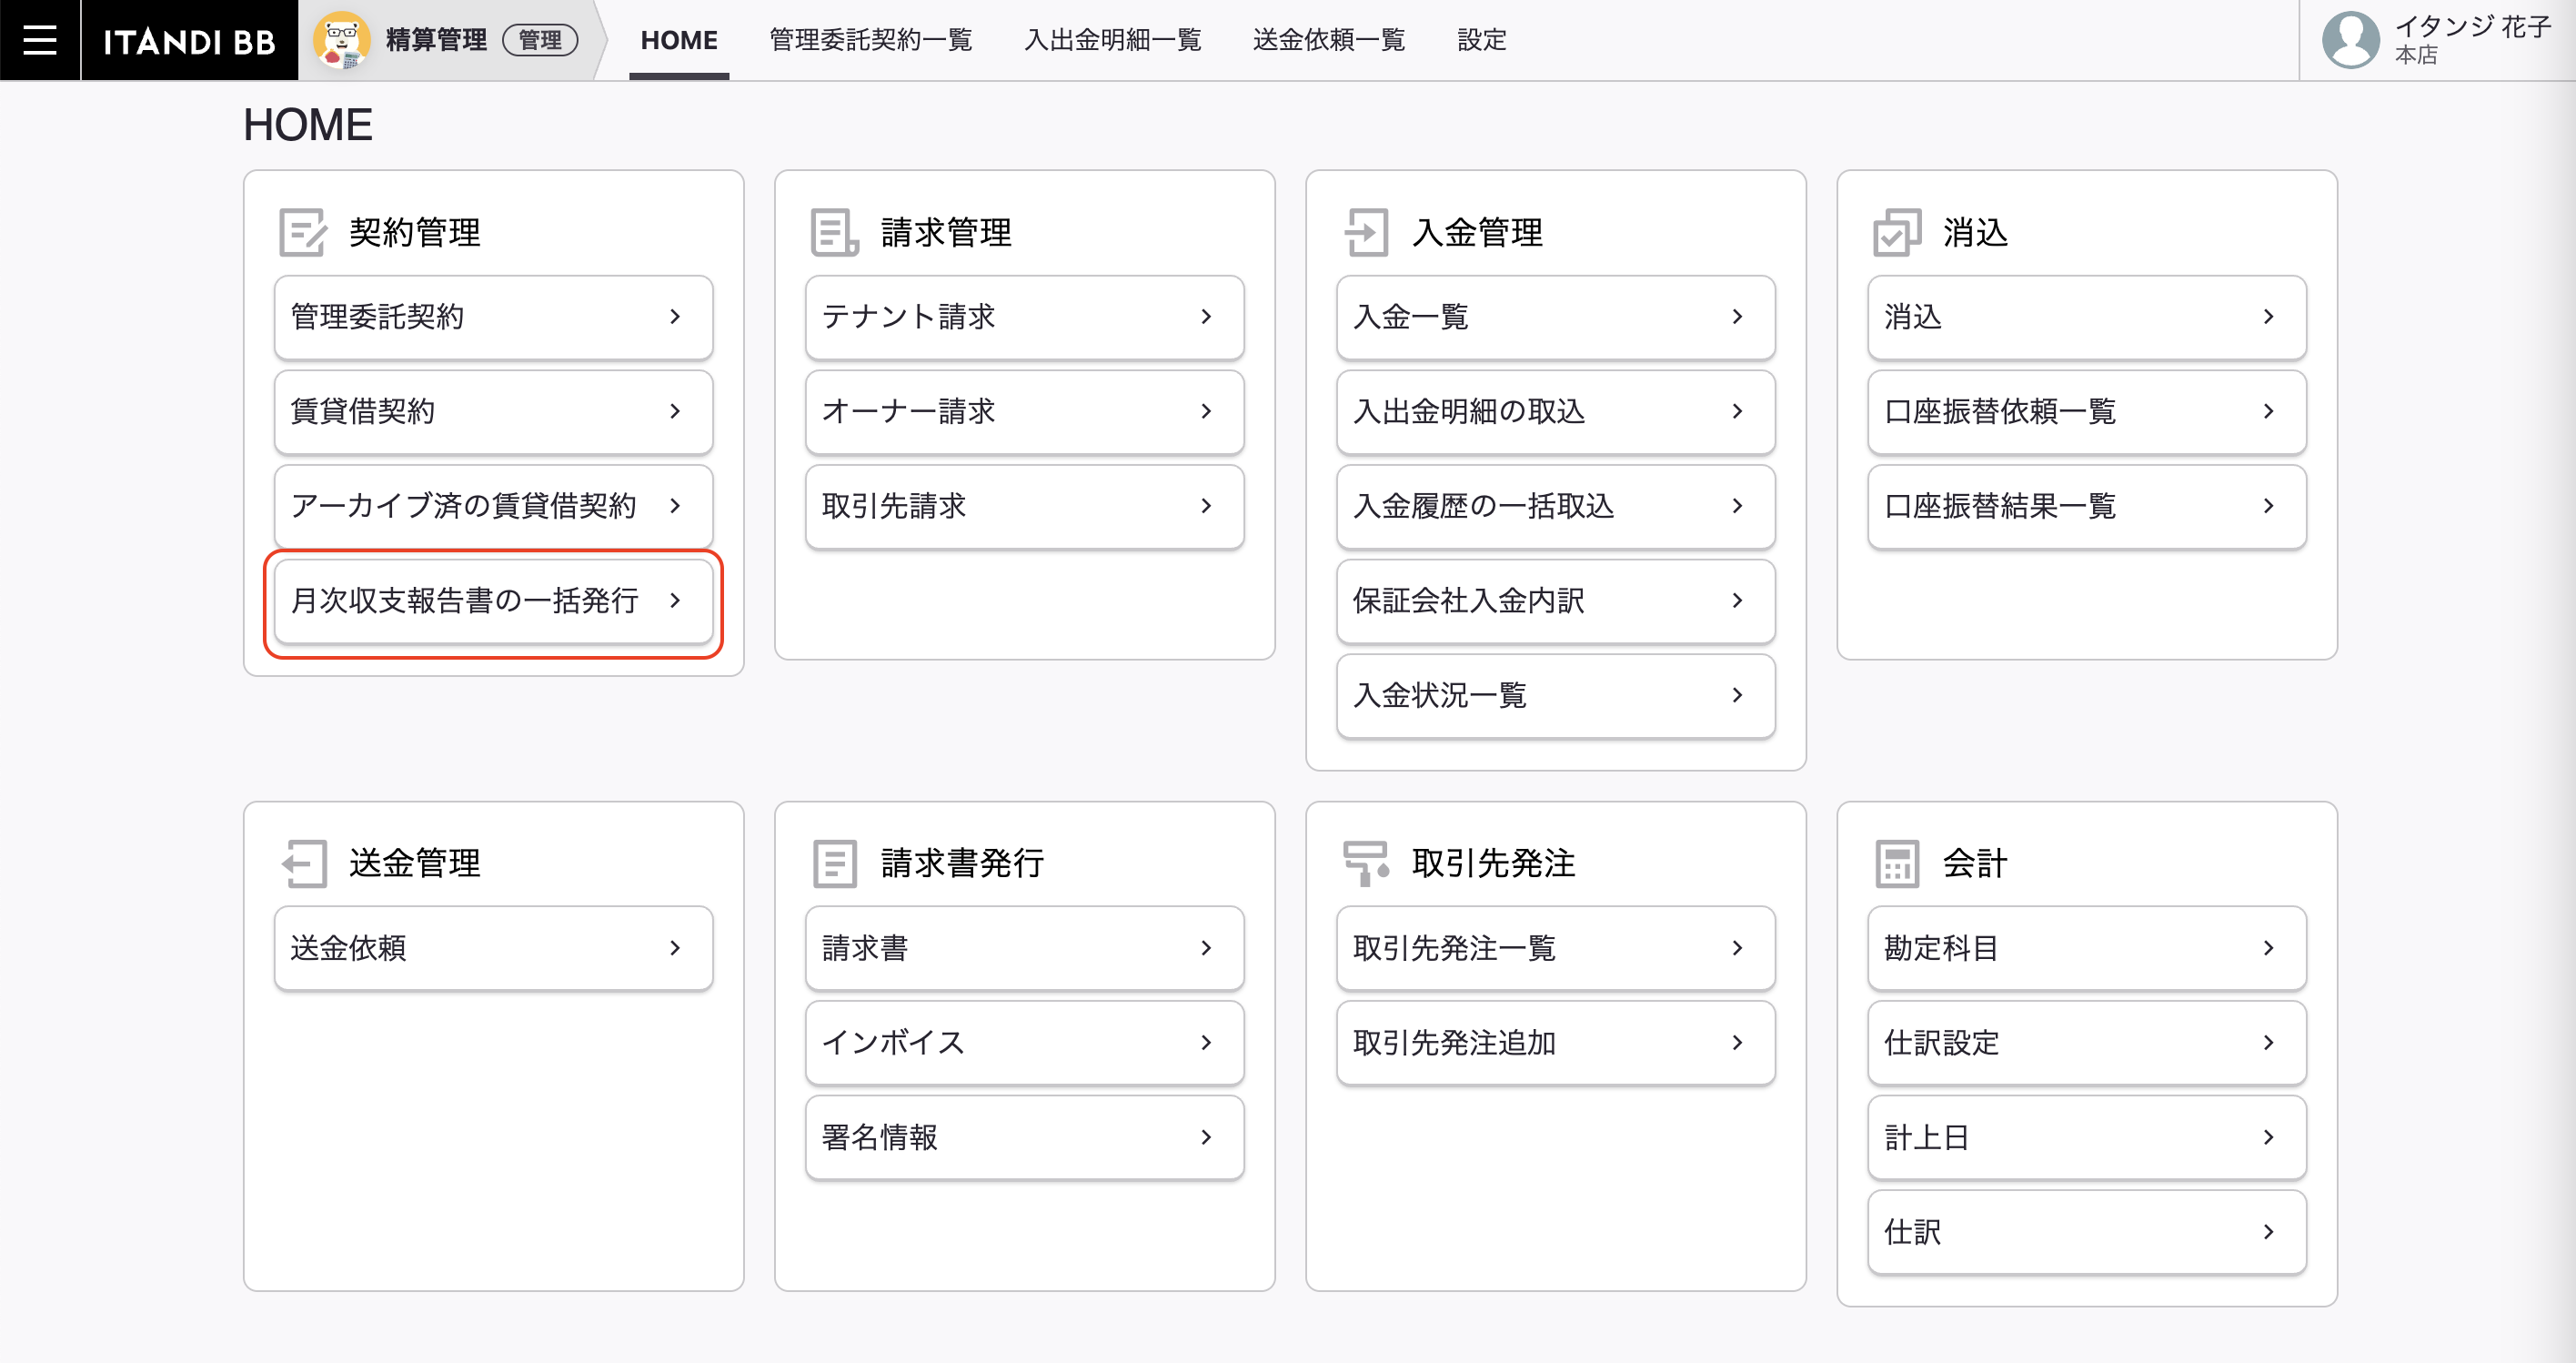Open 仕訳 entry at bottom of 会計
The image size is (2576, 1363).
pos(2087,1231)
